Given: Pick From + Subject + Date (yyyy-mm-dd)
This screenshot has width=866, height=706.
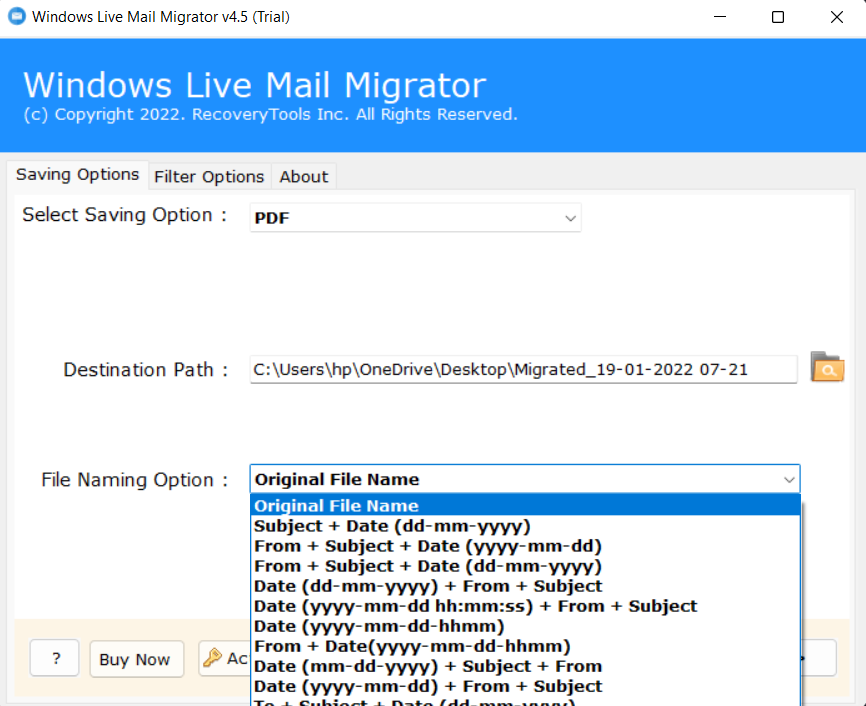Looking at the screenshot, I should [525, 546].
